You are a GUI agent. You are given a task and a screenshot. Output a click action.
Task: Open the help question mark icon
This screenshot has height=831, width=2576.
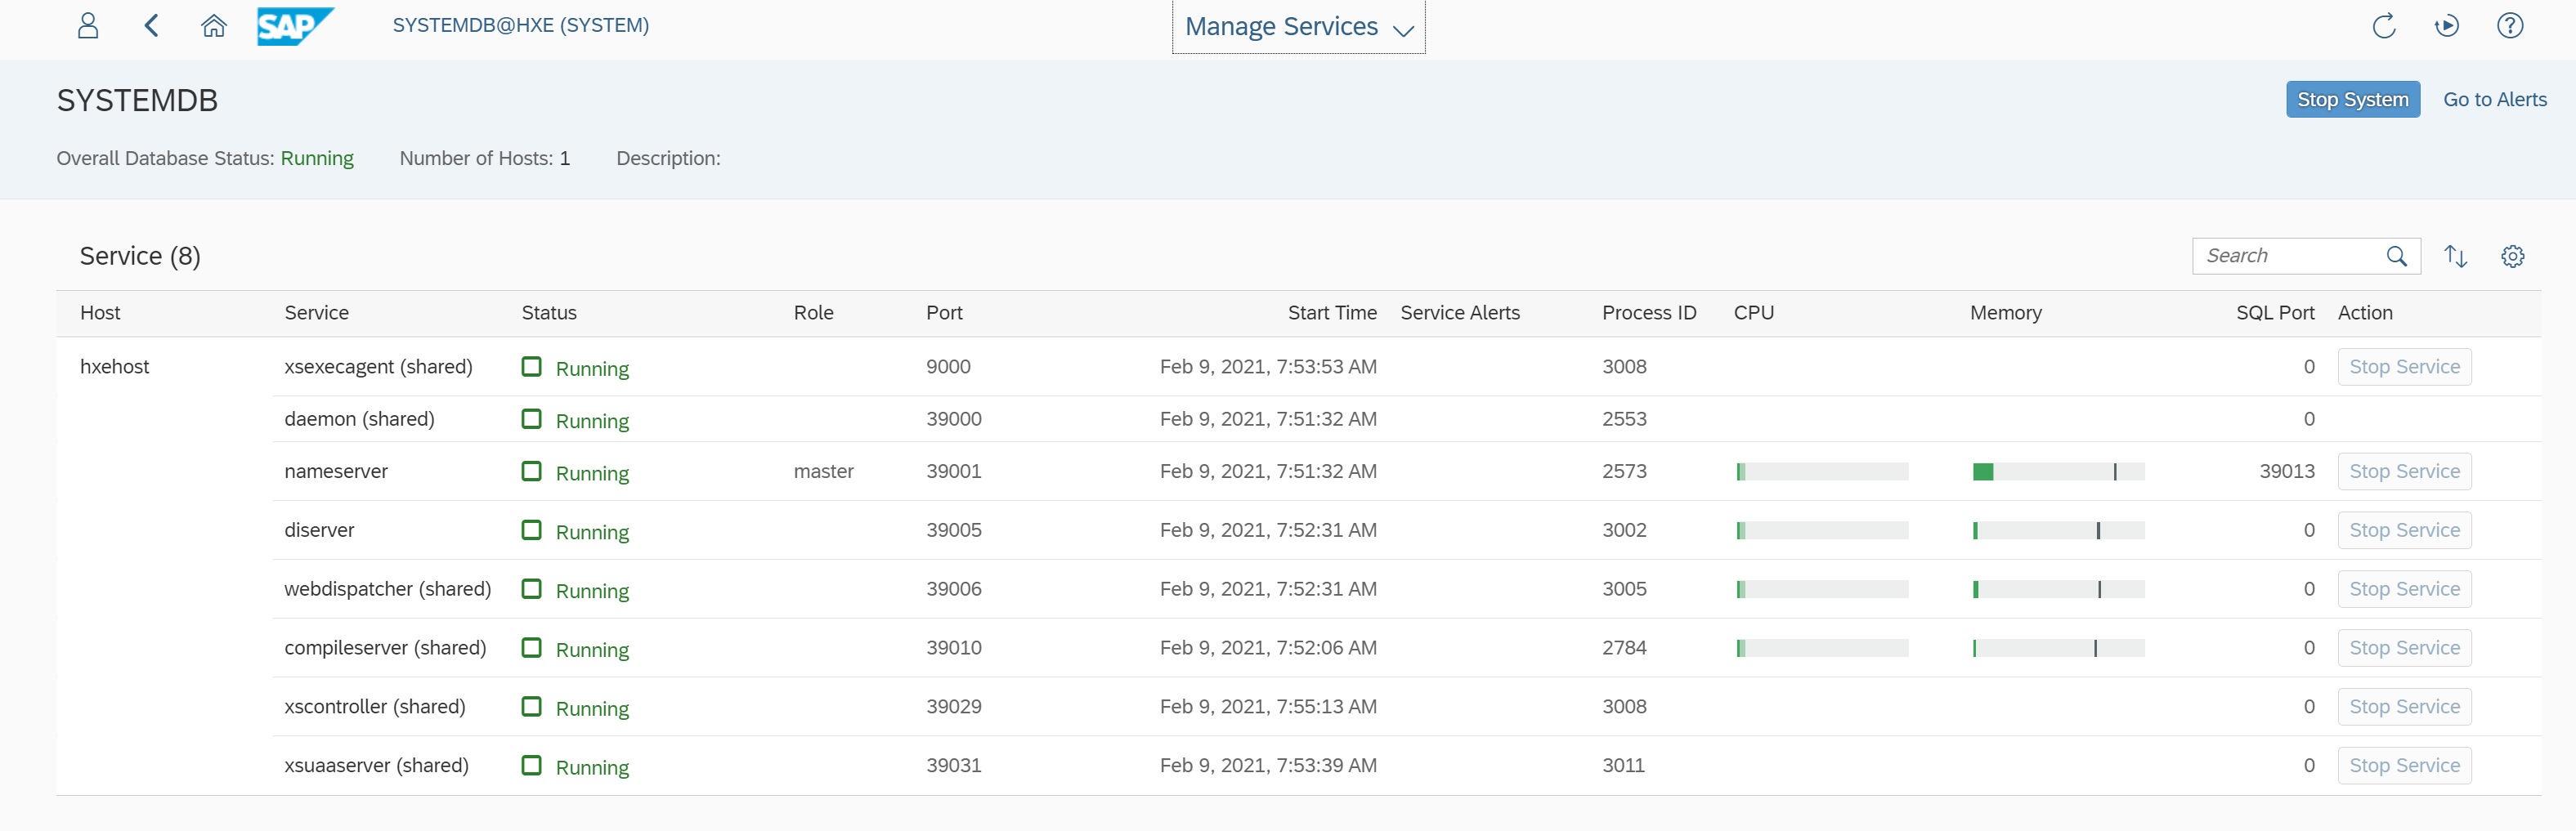[x=2509, y=26]
